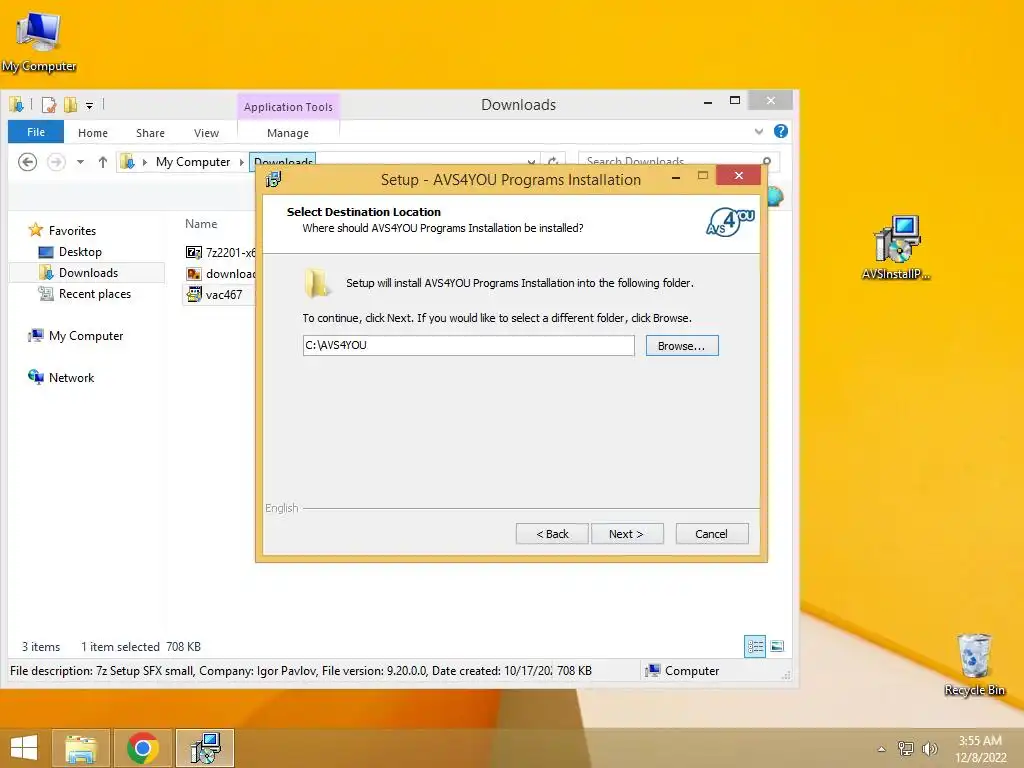The width and height of the screenshot is (1024, 768).
Task: Open the Windows Start button
Action: point(24,748)
